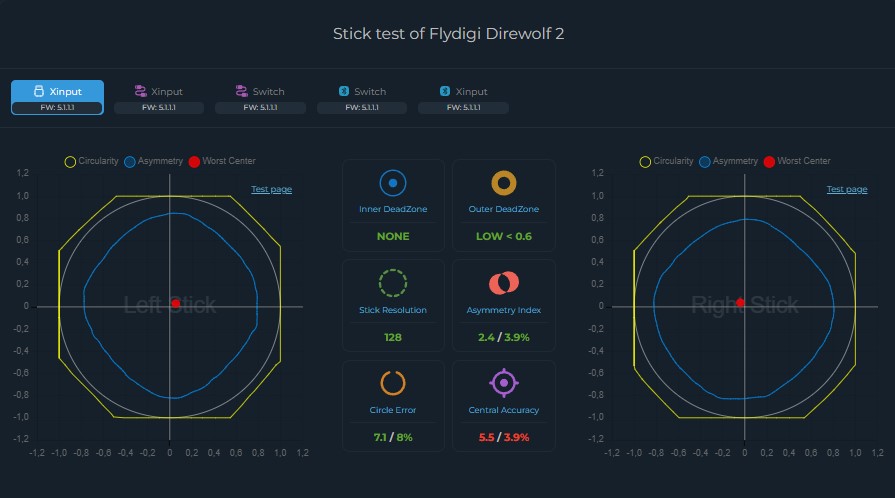Open the Right Stick Test page link
This screenshot has width=895, height=498.
click(x=847, y=189)
